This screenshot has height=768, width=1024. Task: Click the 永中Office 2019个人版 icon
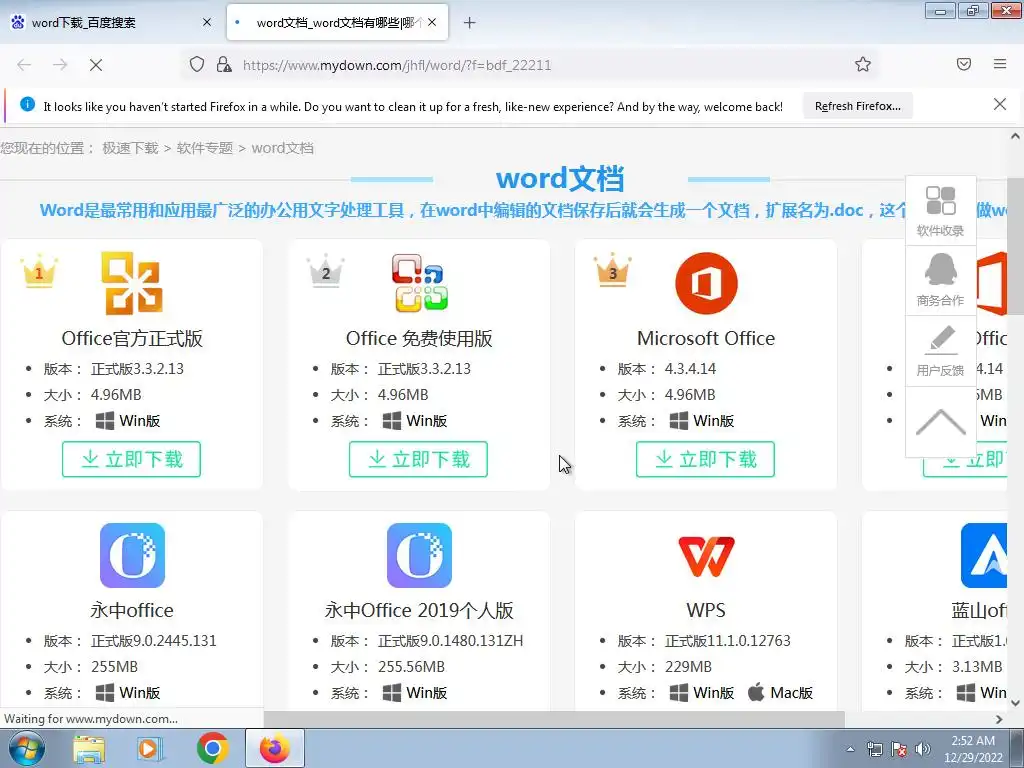419,555
